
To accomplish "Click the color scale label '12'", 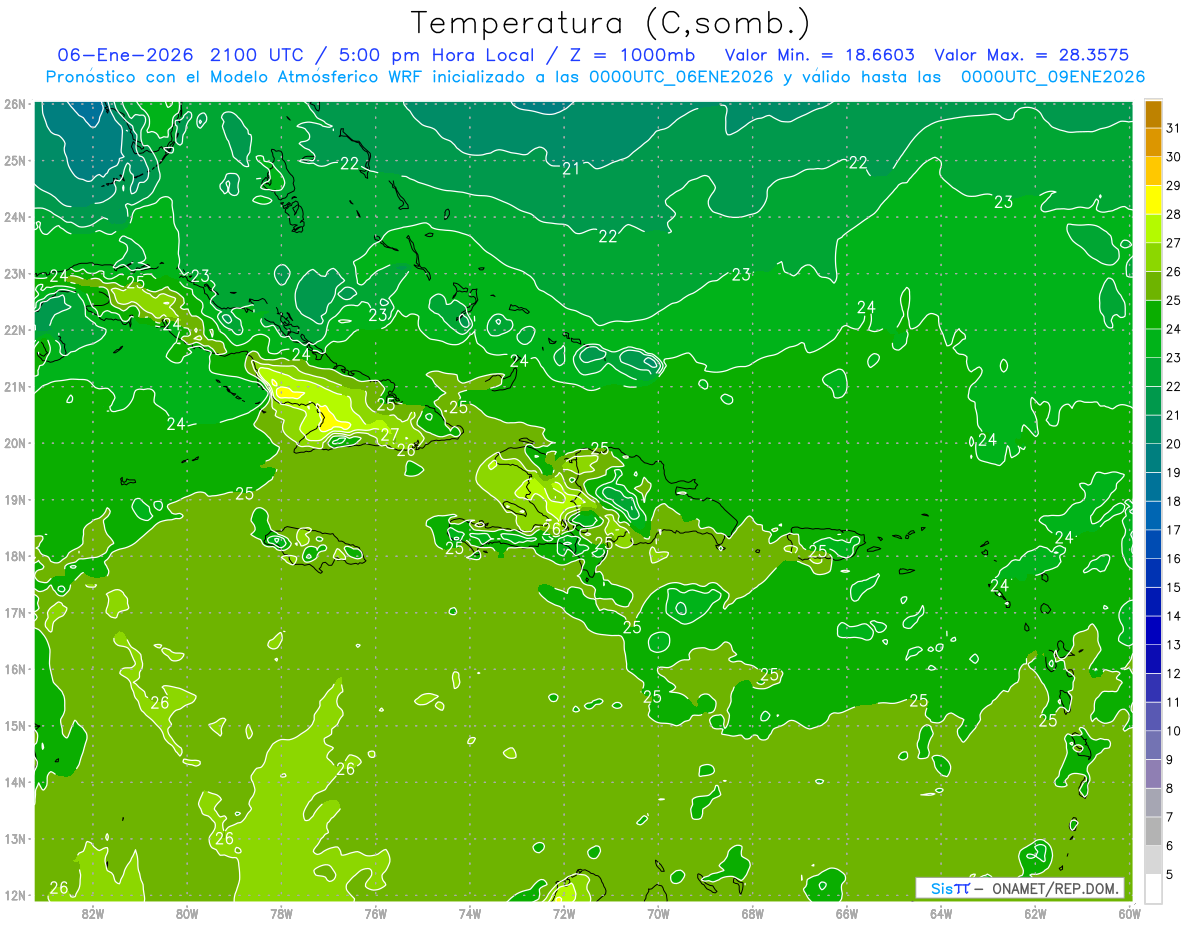I will click(1174, 673).
